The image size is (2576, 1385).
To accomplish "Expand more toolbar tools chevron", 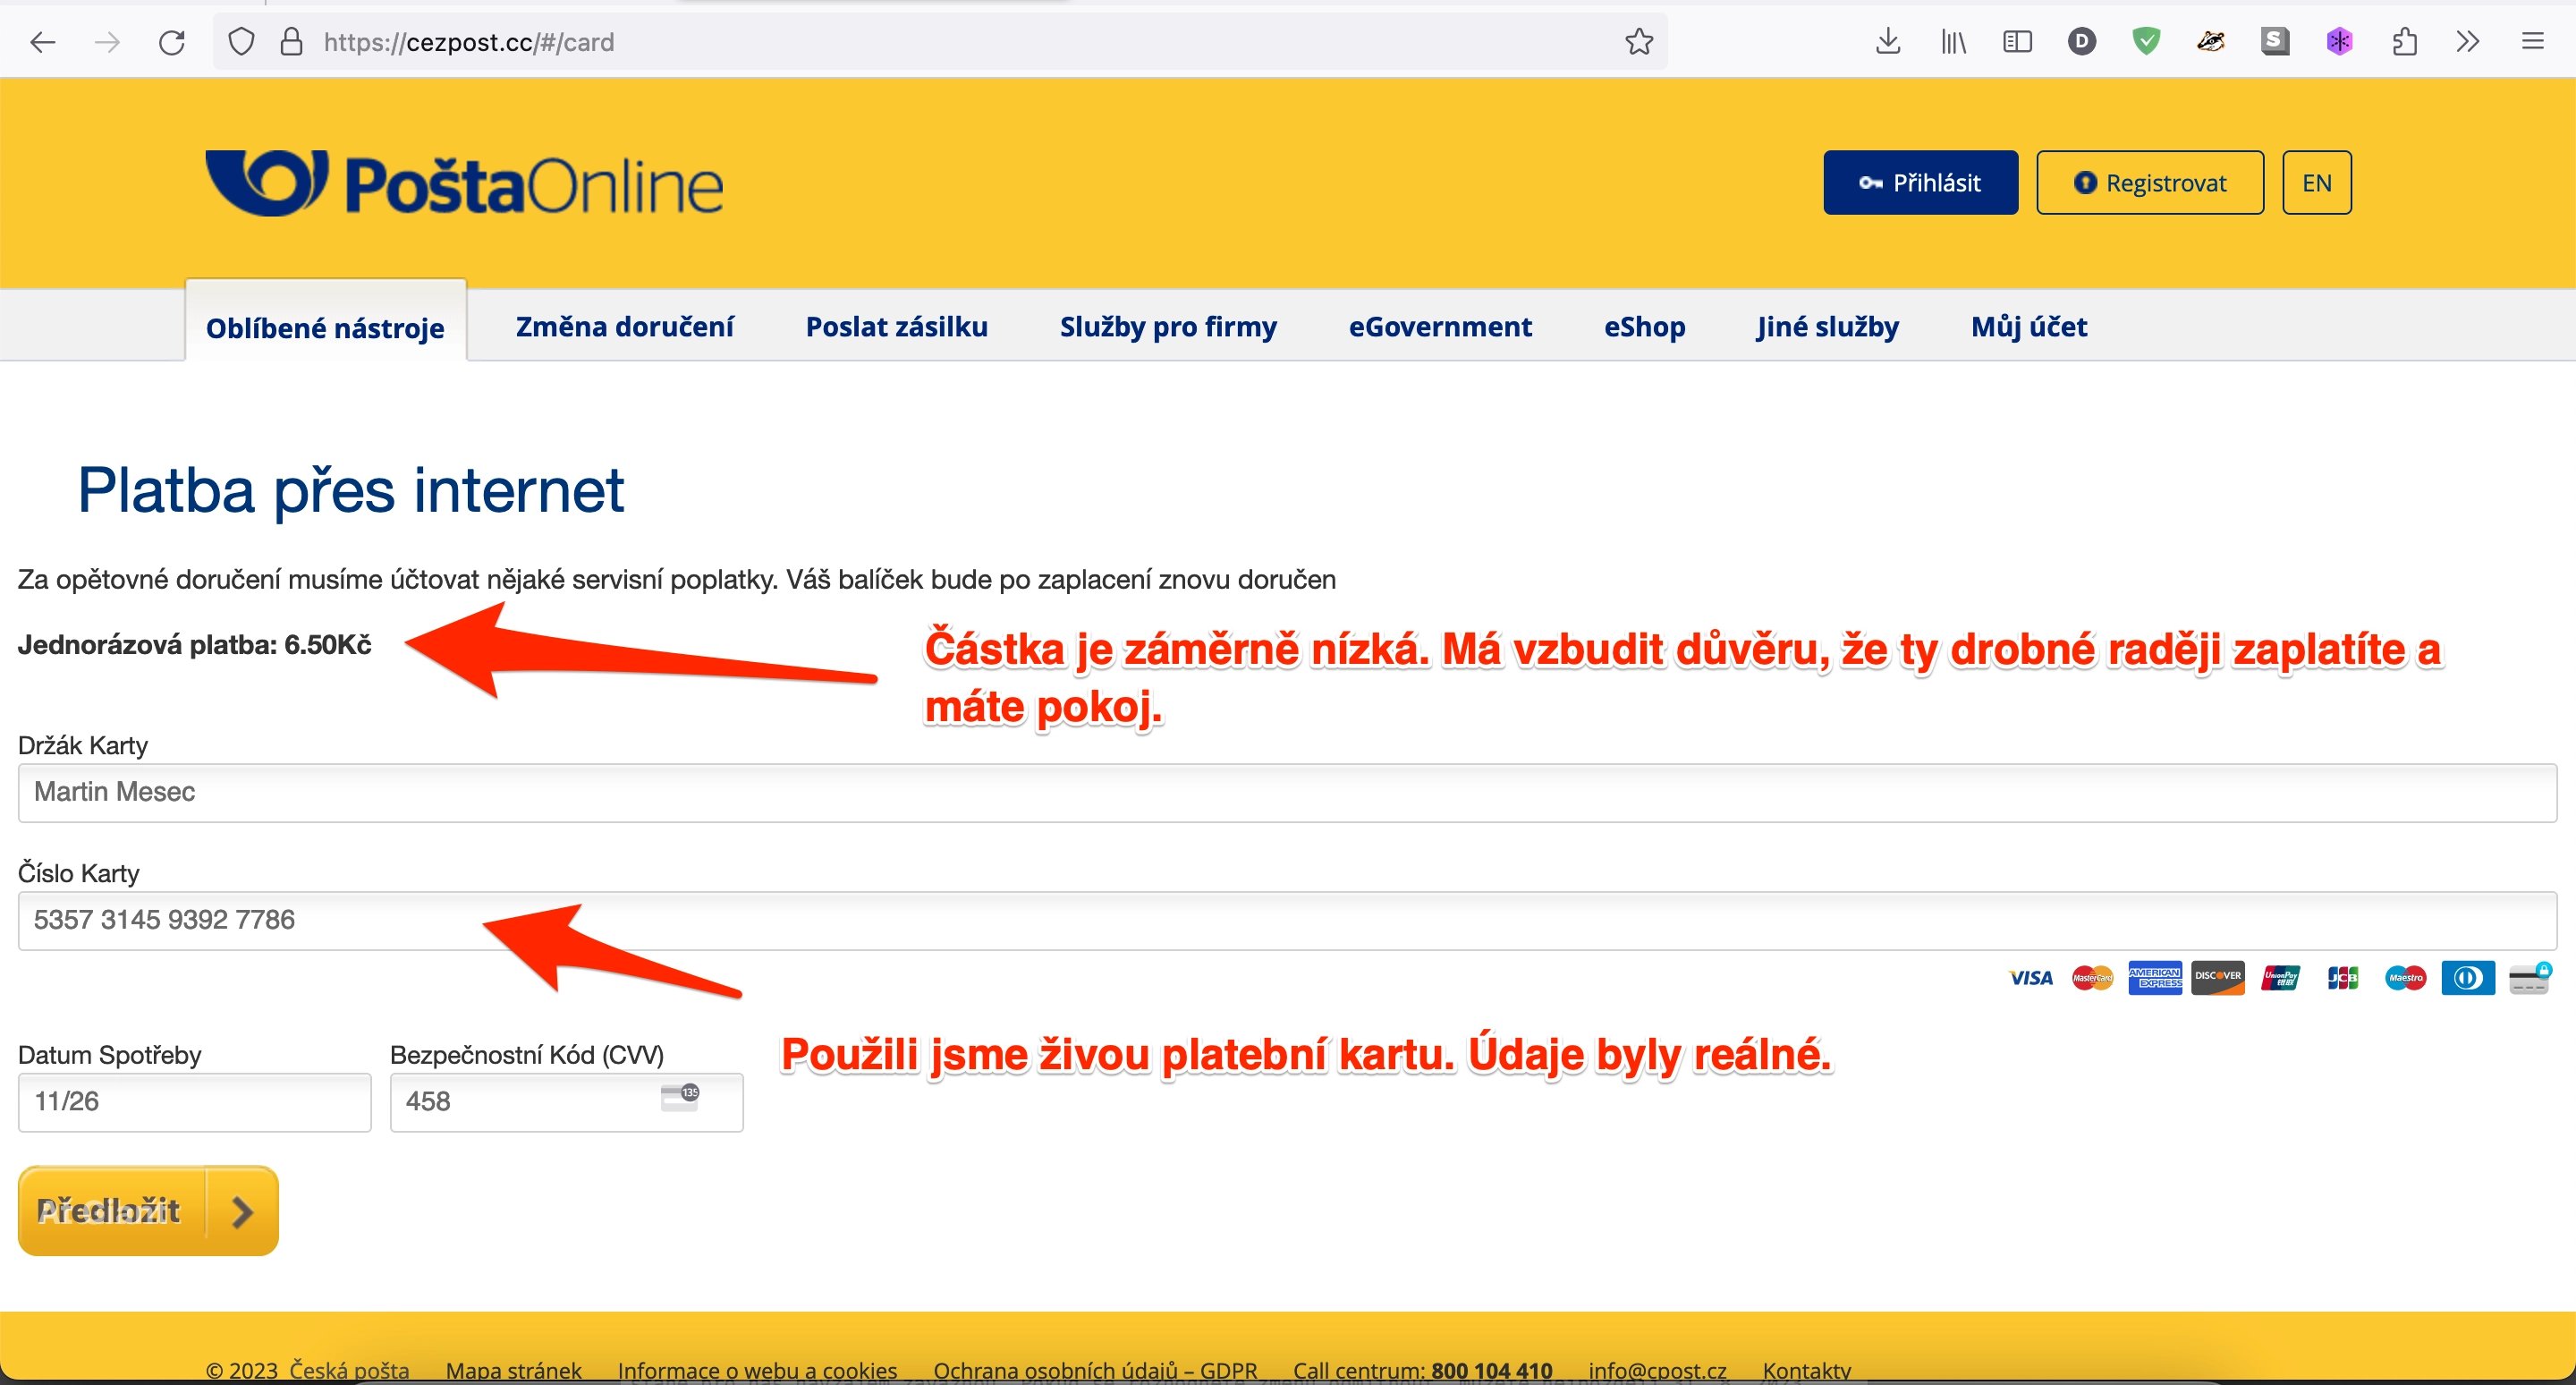I will (2468, 42).
